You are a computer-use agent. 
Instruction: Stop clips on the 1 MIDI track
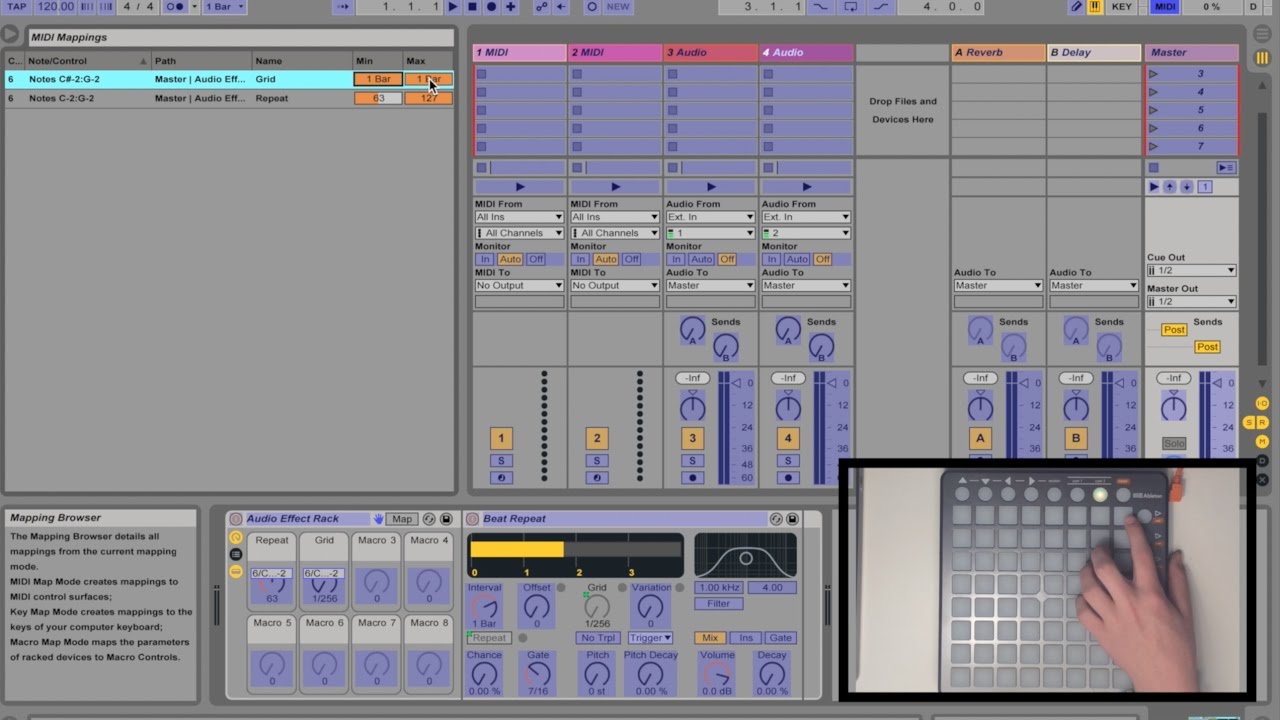(x=481, y=168)
